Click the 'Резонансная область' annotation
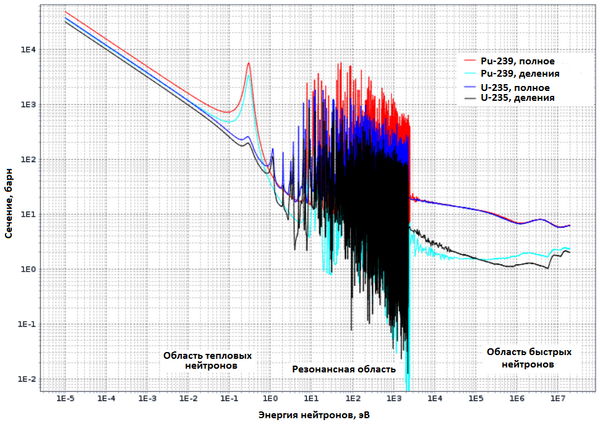The image size is (600, 425). (344, 369)
